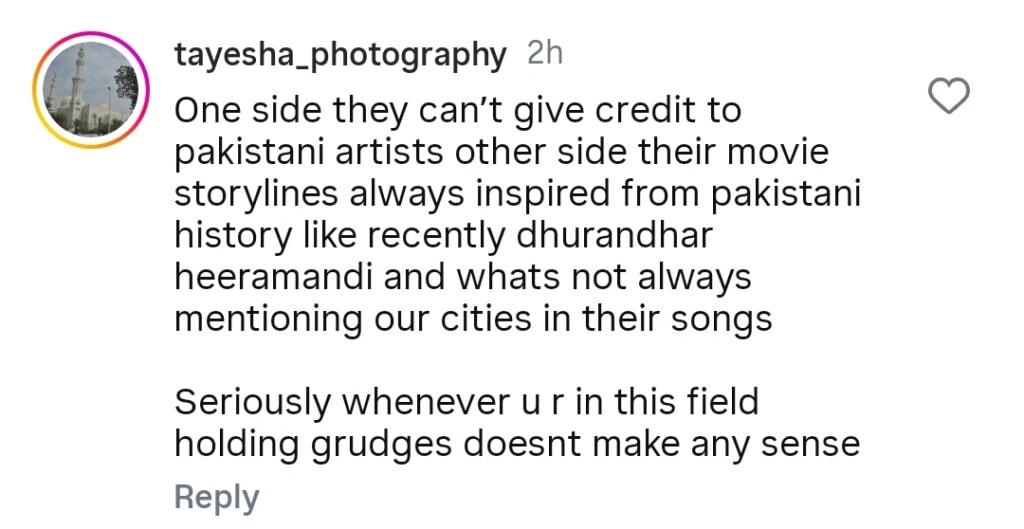Screen dimensions: 1024x529
Task: Like the comment with the heart icon
Action: point(949,96)
